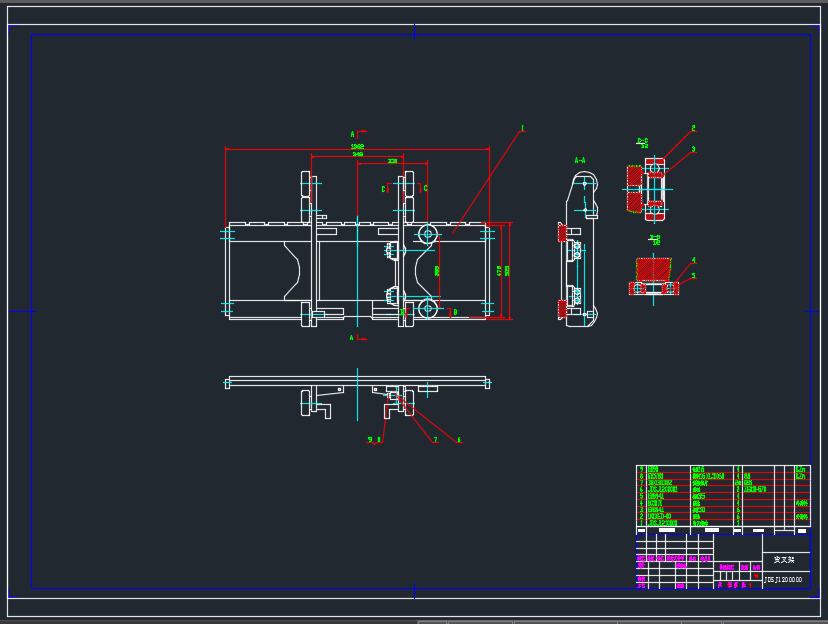The height and width of the screenshot is (624, 828).
Task: Select part balloon number 3
Action: click(x=693, y=149)
